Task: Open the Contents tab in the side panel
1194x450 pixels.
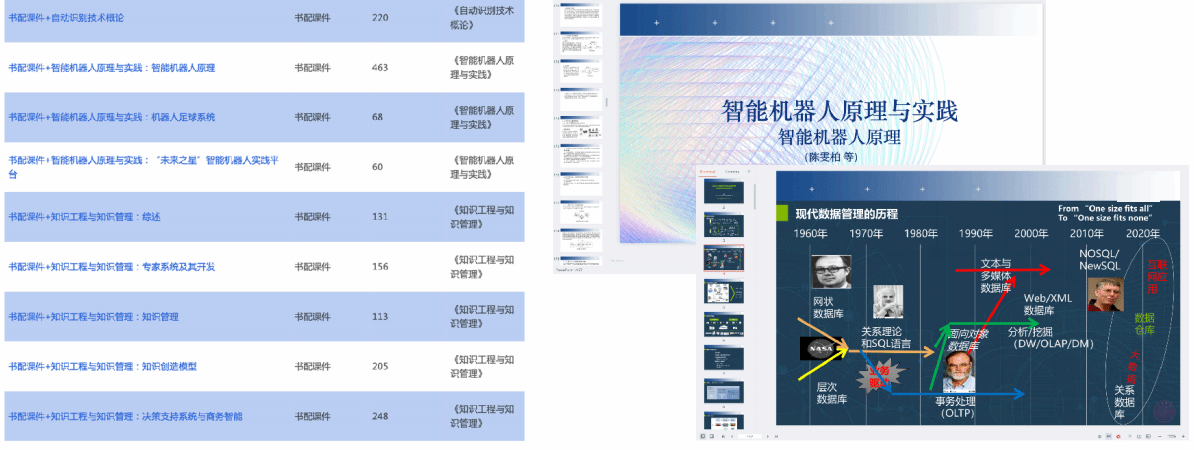Action: (x=731, y=172)
